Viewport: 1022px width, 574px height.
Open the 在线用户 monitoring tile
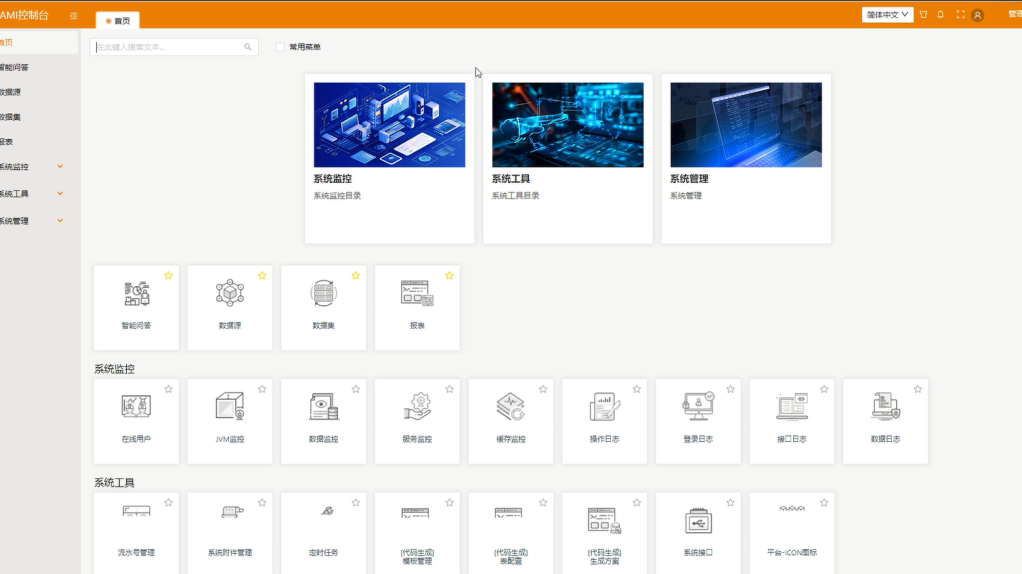(136, 420)
